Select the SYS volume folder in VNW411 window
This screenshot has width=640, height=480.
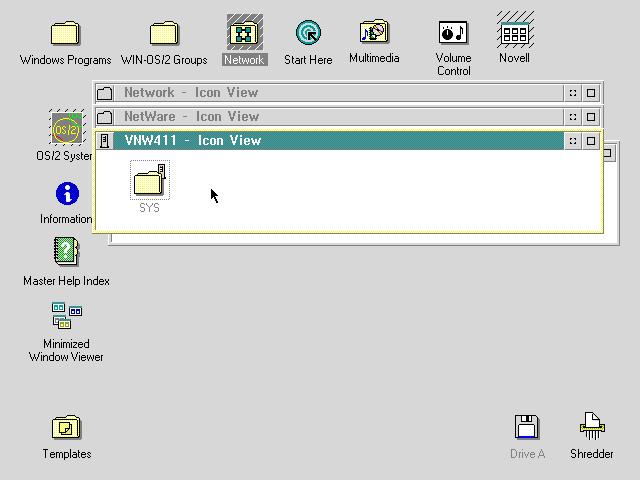[150, 180]
